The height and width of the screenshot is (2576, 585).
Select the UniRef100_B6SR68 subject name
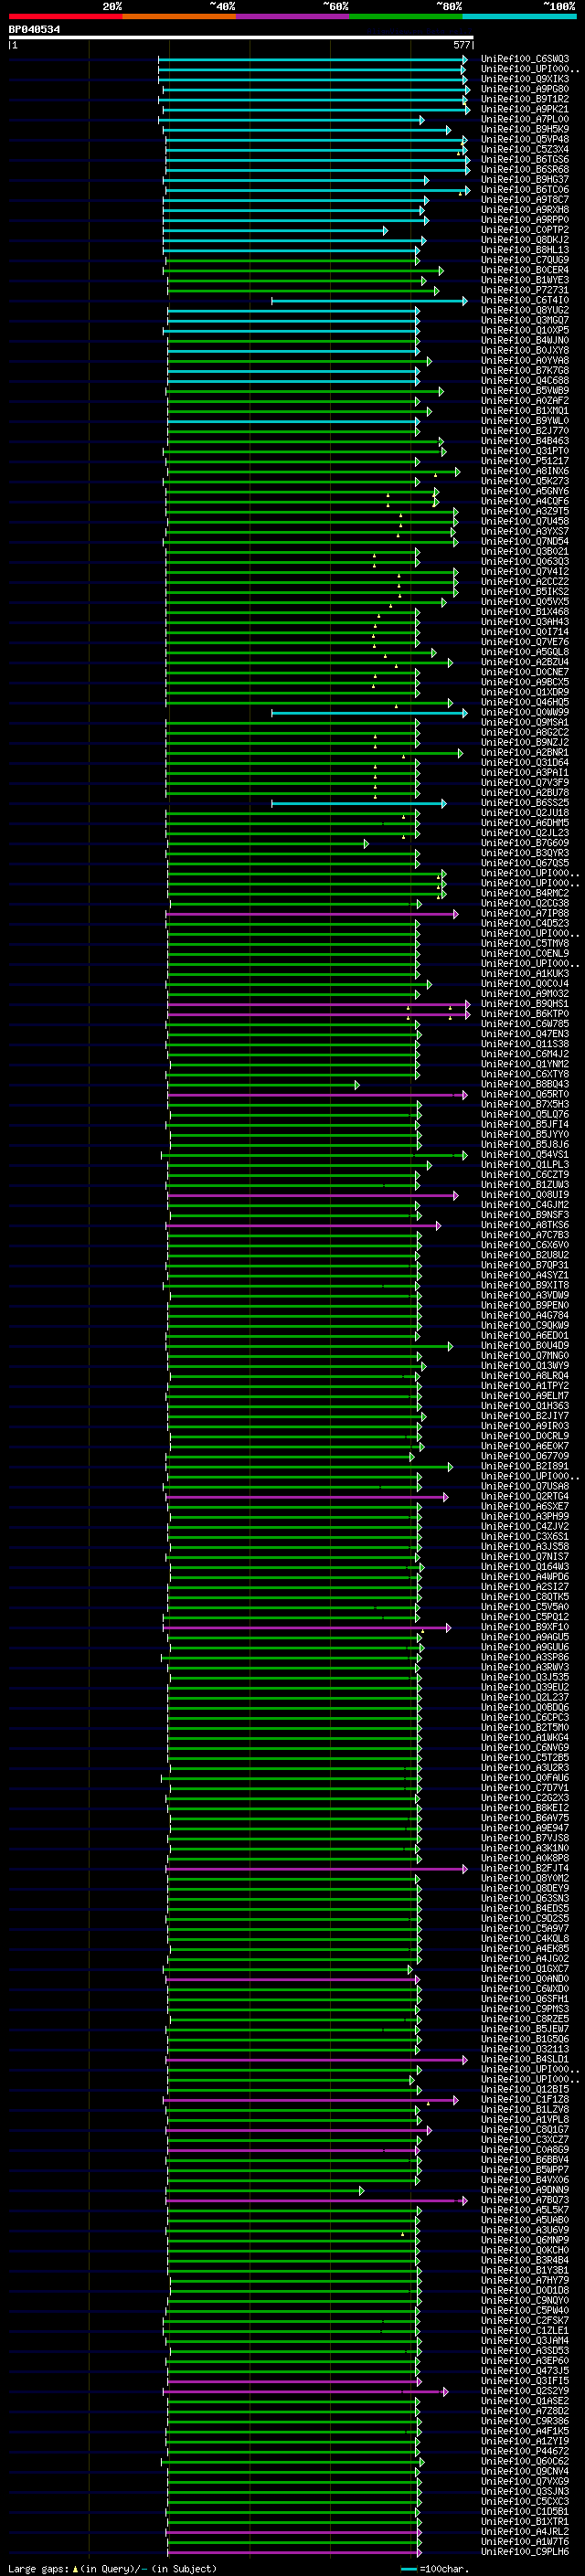coord(525,169)
